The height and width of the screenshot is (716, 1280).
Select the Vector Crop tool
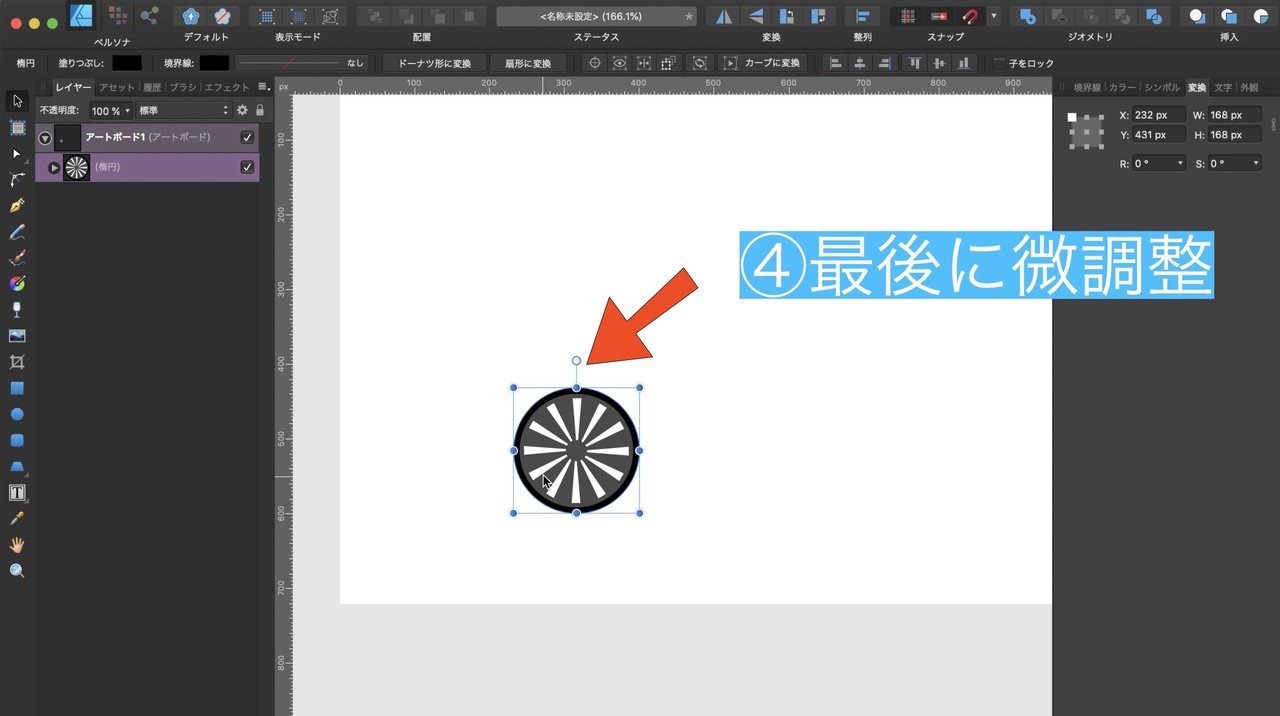click(17, 362)
